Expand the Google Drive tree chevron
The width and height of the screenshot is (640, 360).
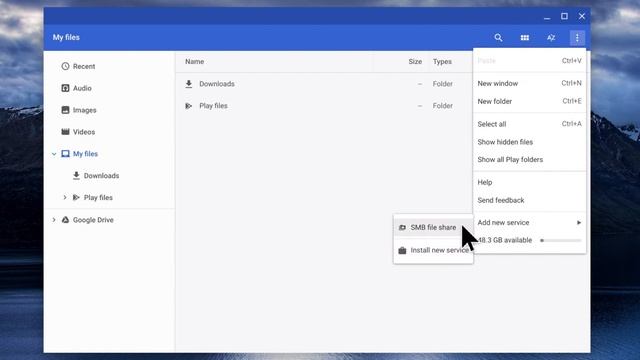point(54,220)
